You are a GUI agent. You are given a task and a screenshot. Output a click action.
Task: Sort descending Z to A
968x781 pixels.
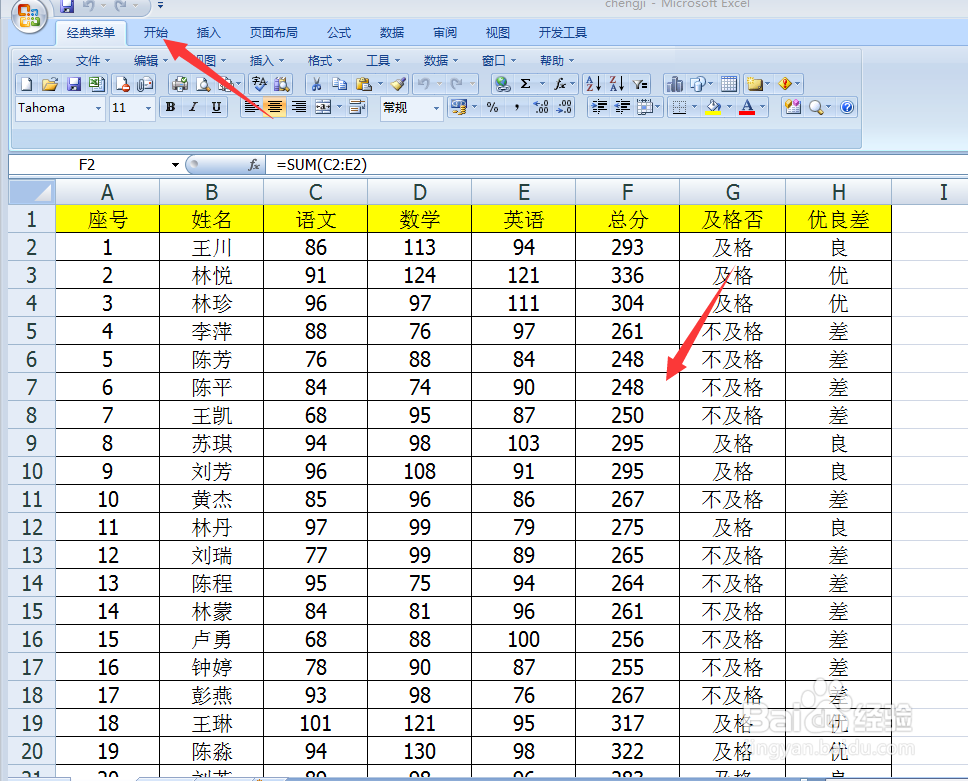pos(616,84)
